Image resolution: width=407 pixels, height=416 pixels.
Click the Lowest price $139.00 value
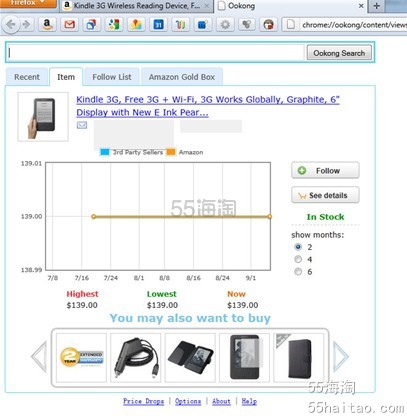tap(162, 305)
